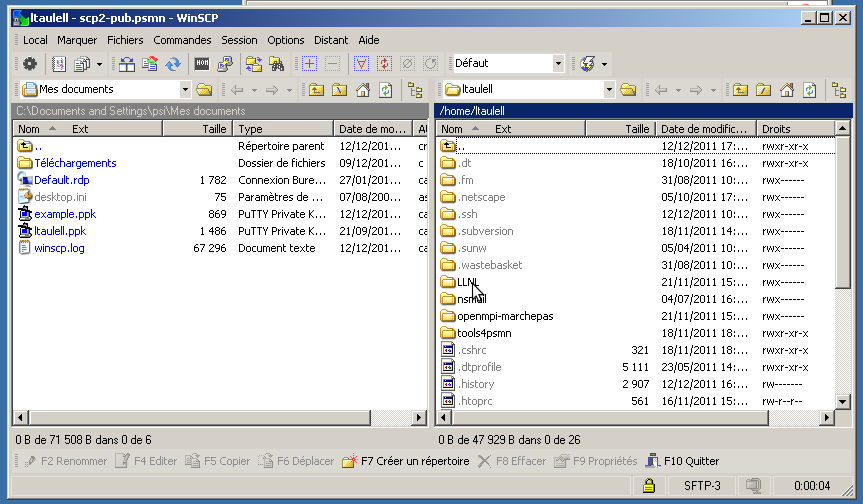The width and height of the screenshot is (863, 504).
Task: Sort local panel by Taille column
Action: pyautogui.click(x=198, y=129)
